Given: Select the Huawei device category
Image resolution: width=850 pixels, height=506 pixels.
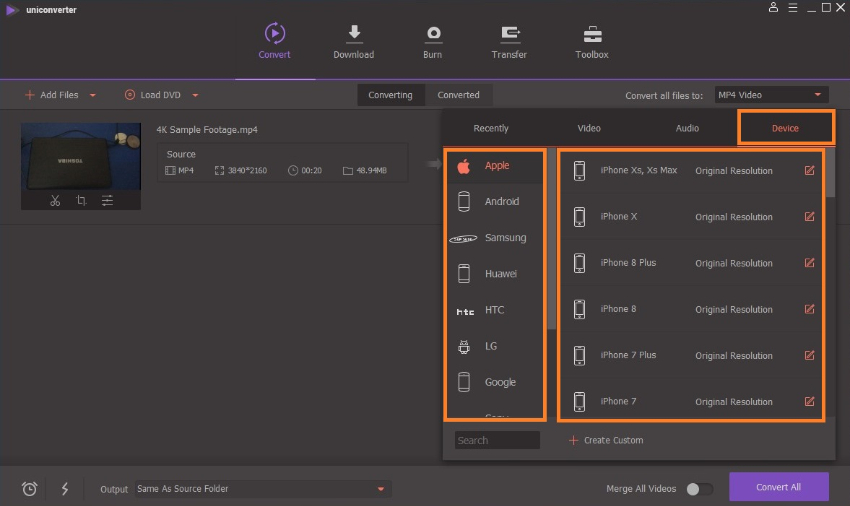Looking at the screenshot, I should coord(494,273).
